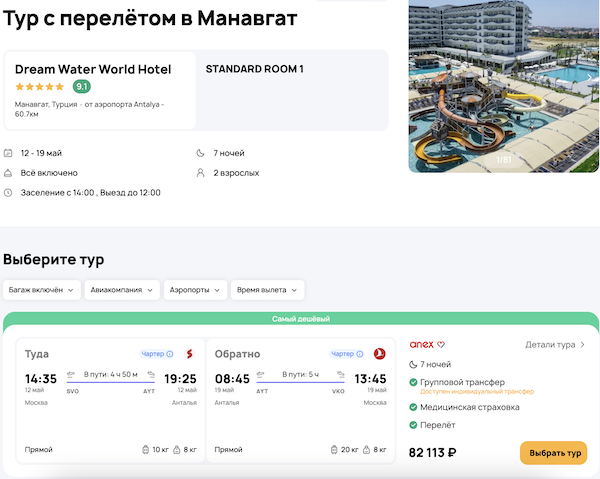
Task: Click the Доступен индивидуальный трансфер link
Action: [x=477, y=392]
